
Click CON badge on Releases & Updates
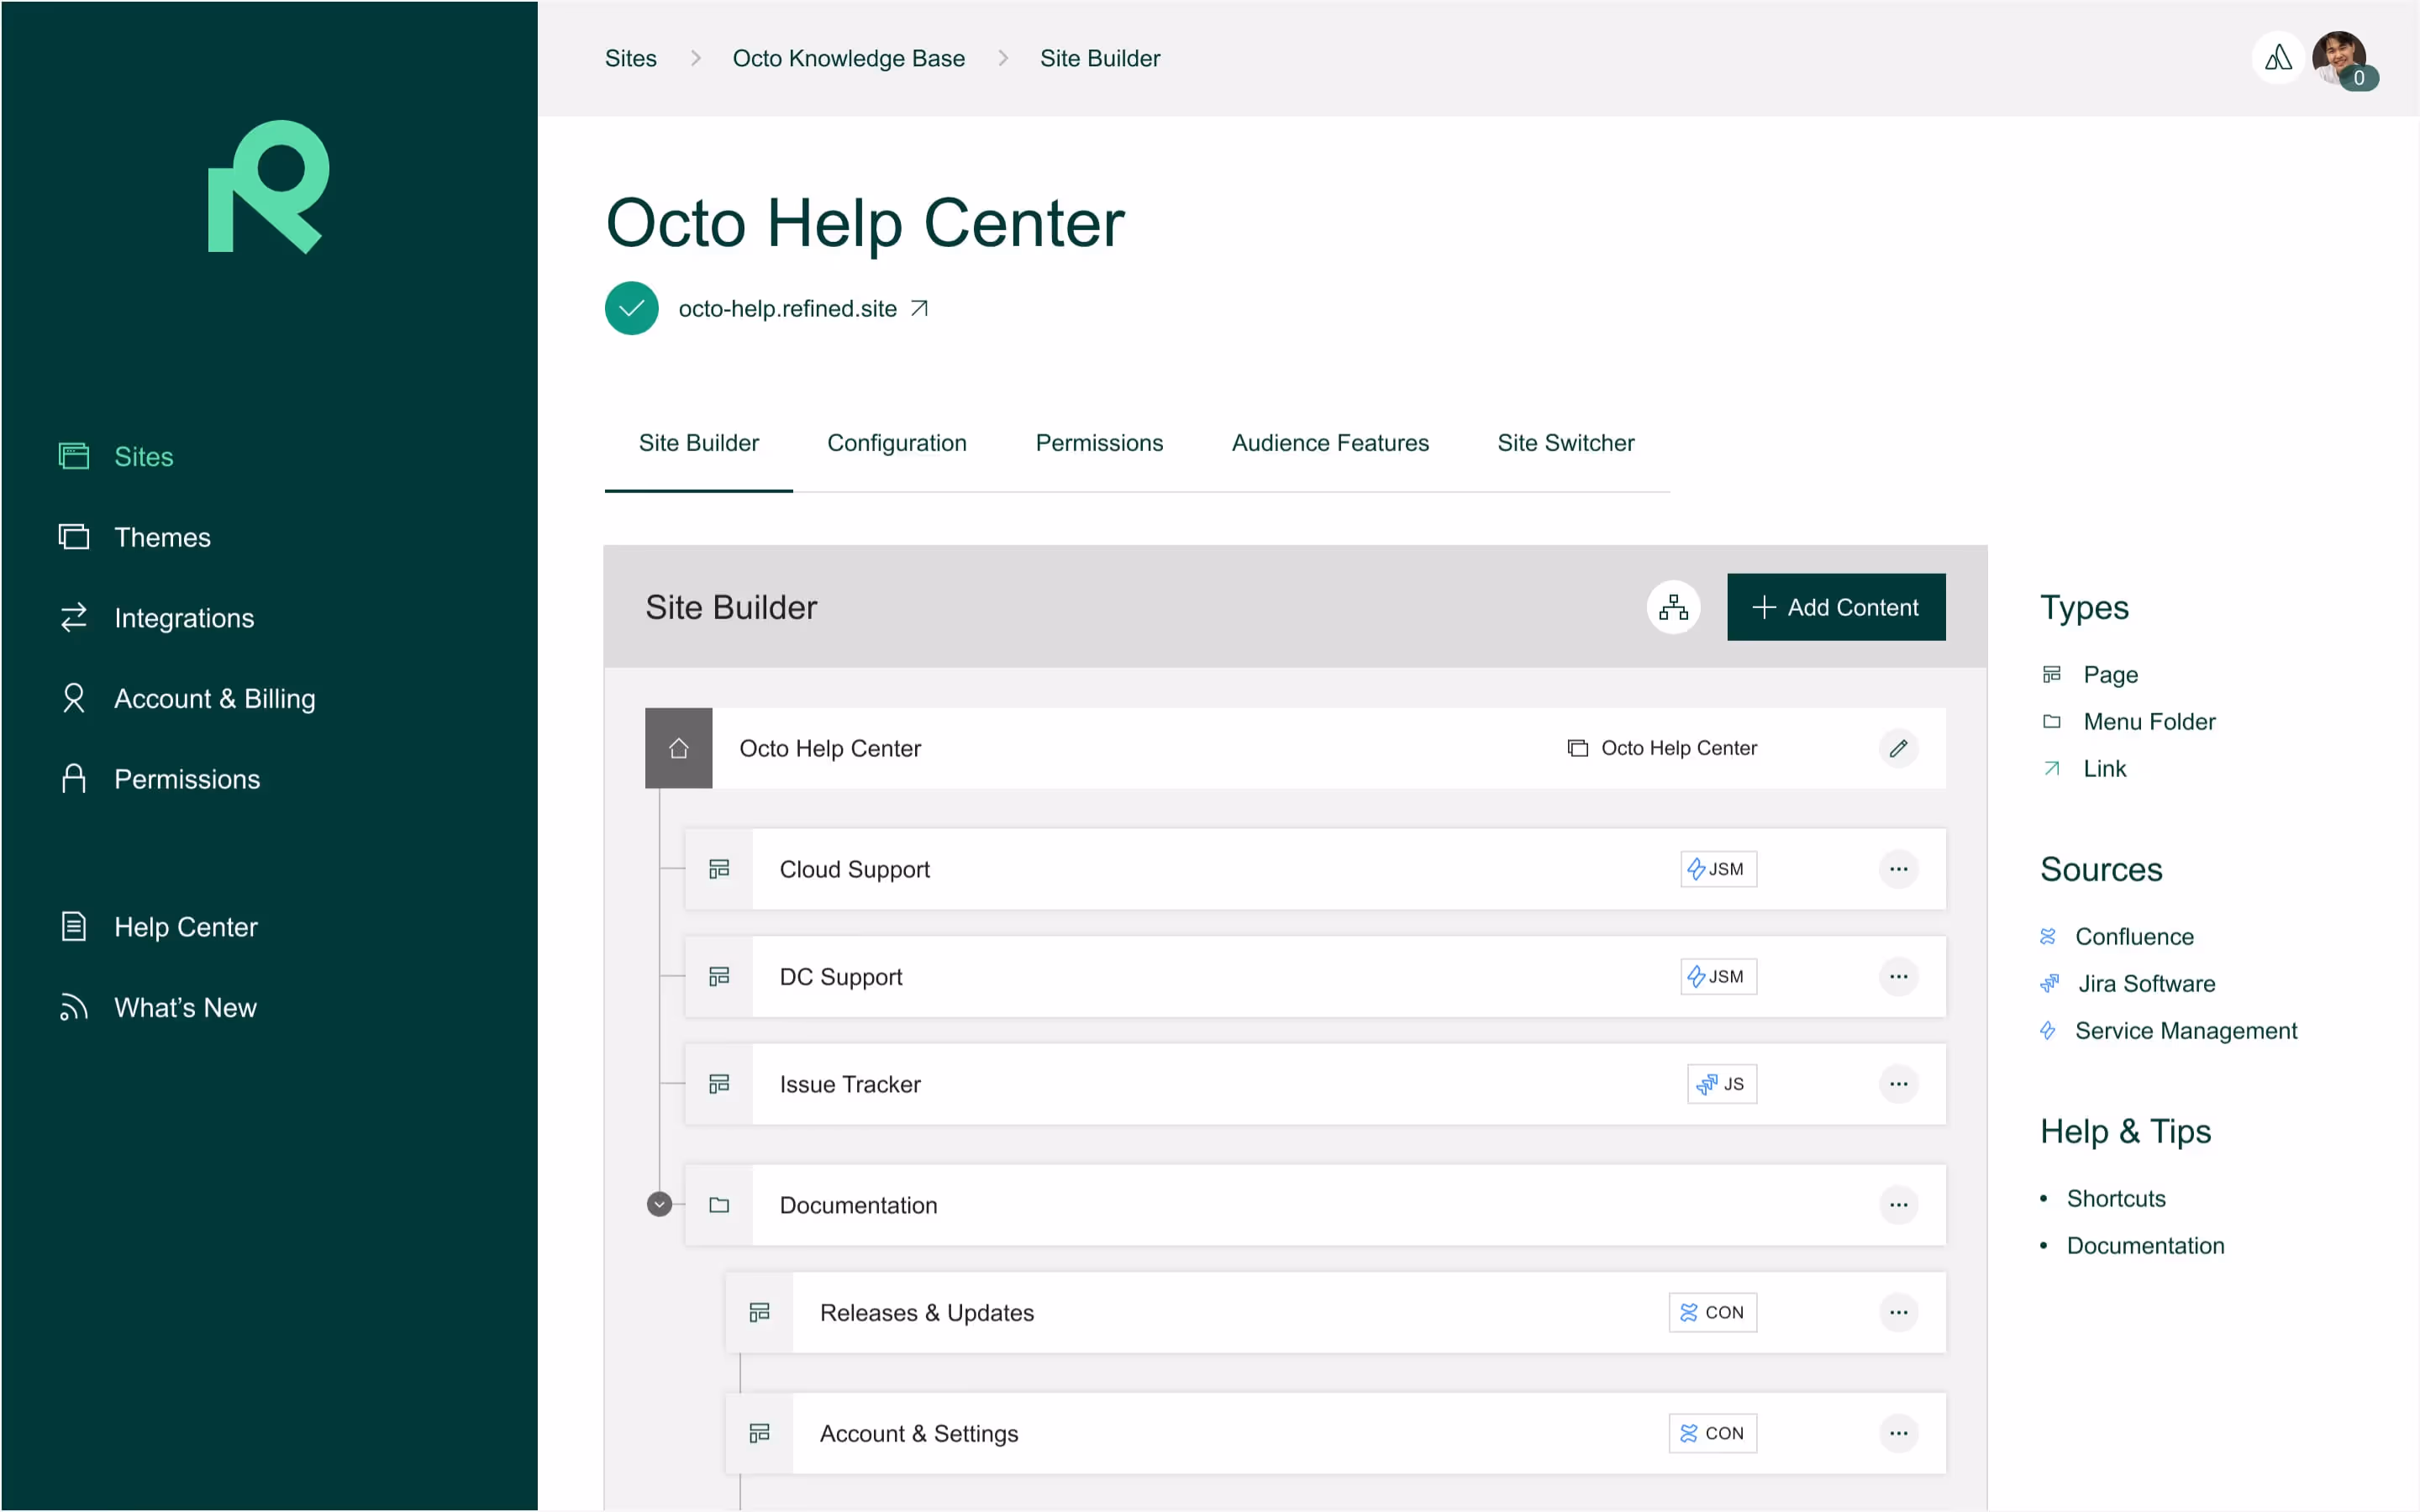click(x=1712, y=1312)
